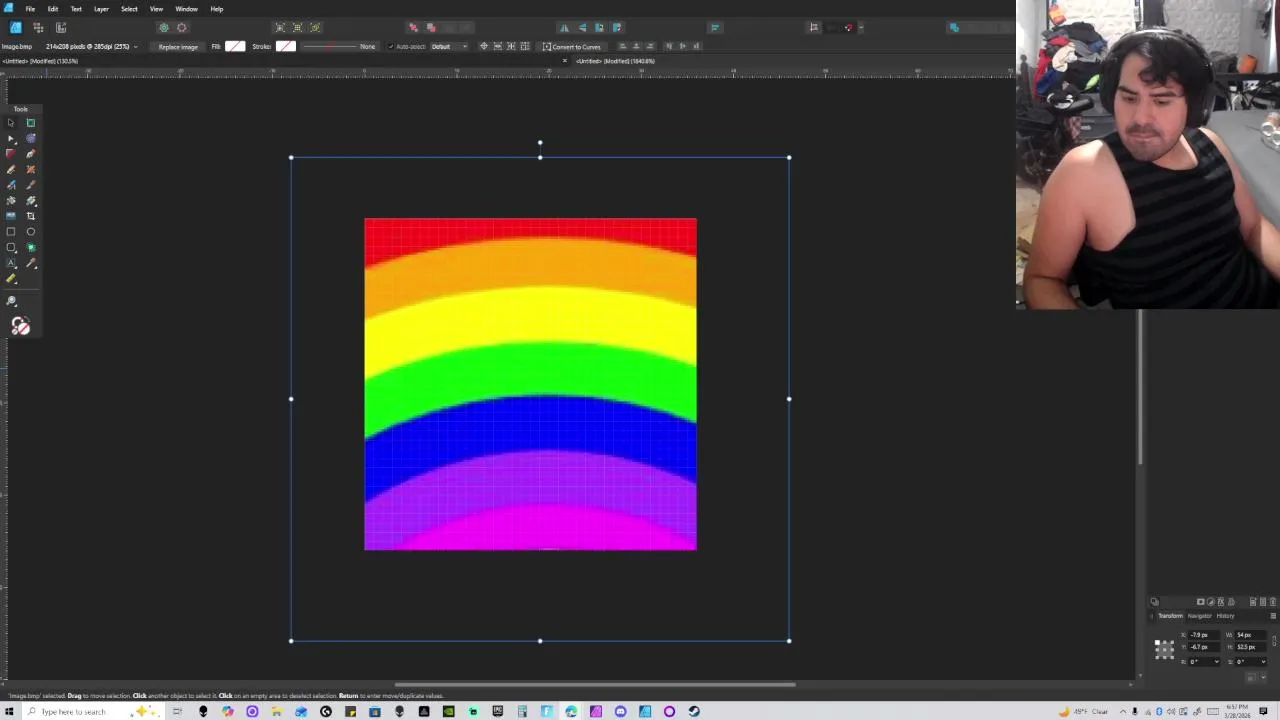Select the Rounded Rectangle tool
1280x720 pixels.
pos(11,247)
